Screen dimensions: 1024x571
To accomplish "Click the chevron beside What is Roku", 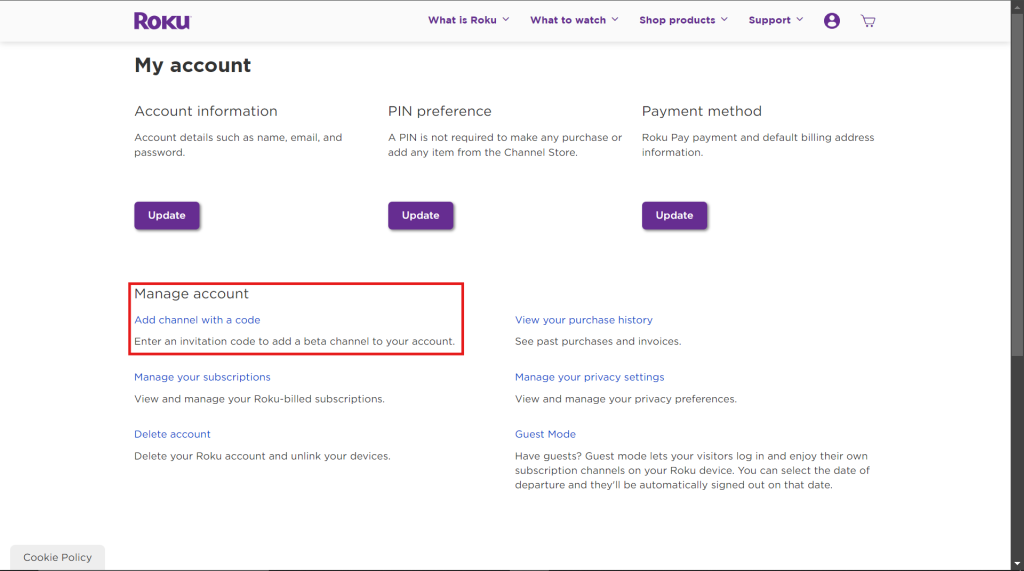I will [x=505, y=20].
